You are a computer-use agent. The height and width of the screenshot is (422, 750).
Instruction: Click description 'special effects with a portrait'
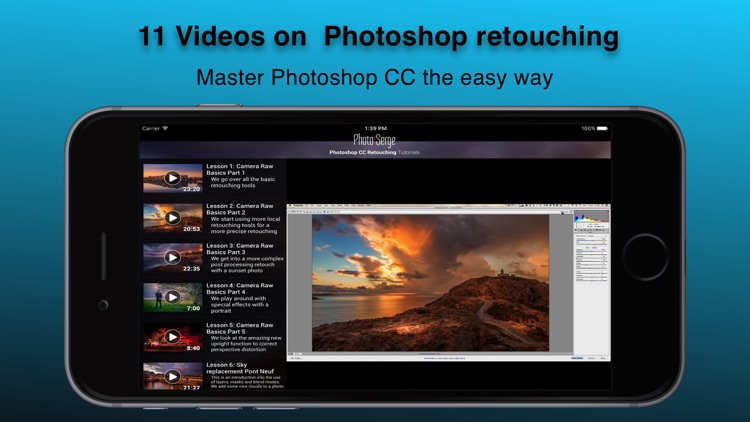239,304
